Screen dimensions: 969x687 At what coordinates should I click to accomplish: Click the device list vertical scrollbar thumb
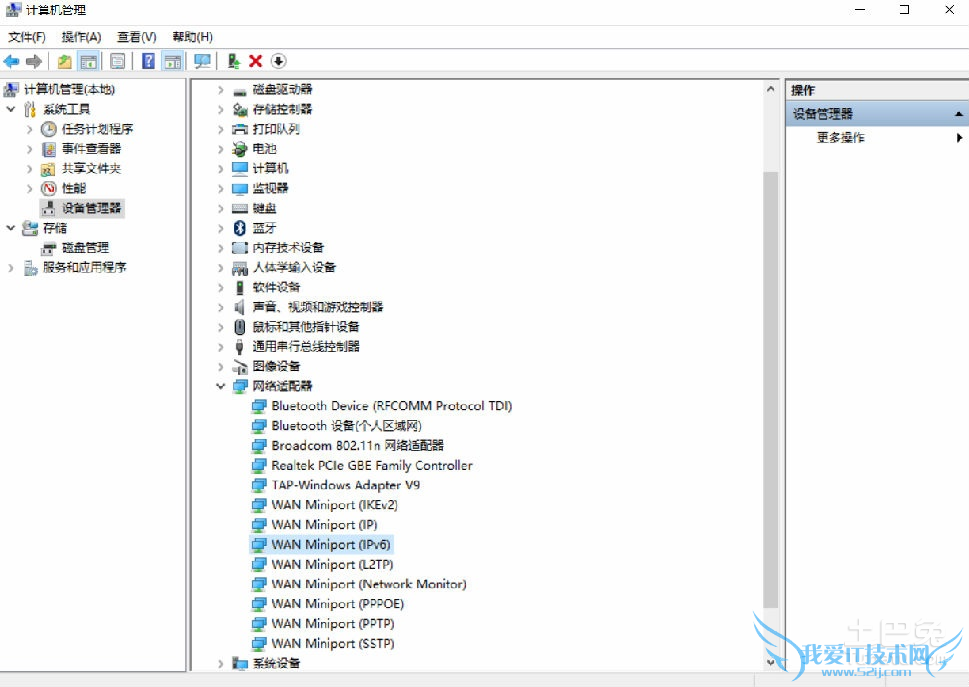coord(770,390)
